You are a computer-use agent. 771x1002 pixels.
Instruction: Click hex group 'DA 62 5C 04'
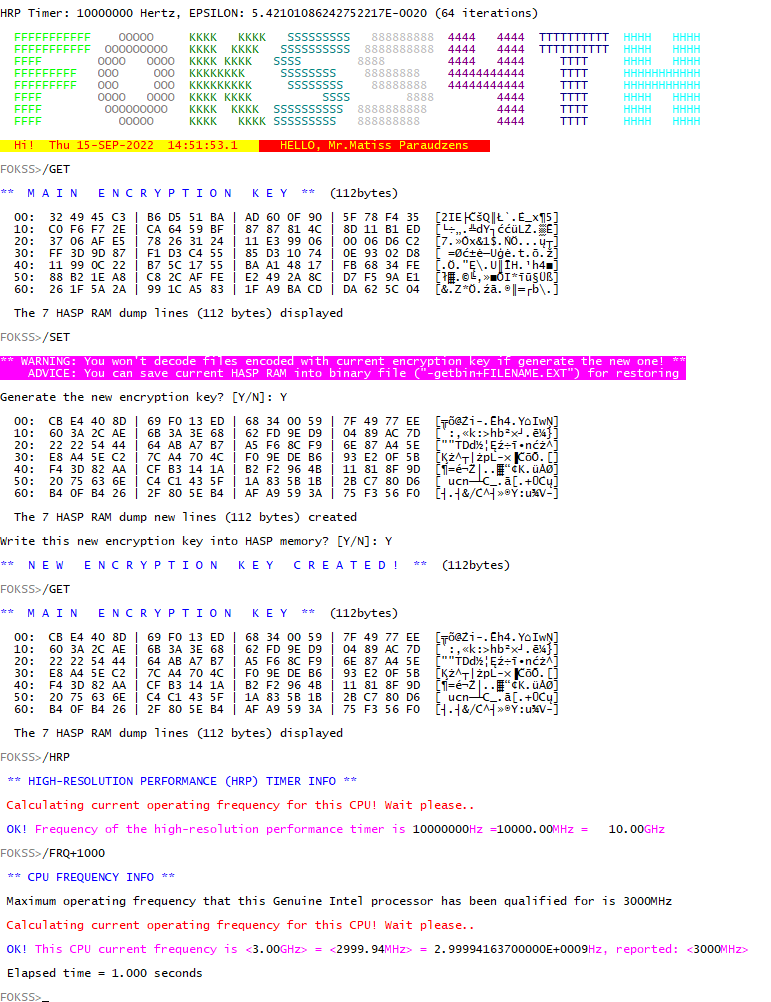[x=381, y=289]
